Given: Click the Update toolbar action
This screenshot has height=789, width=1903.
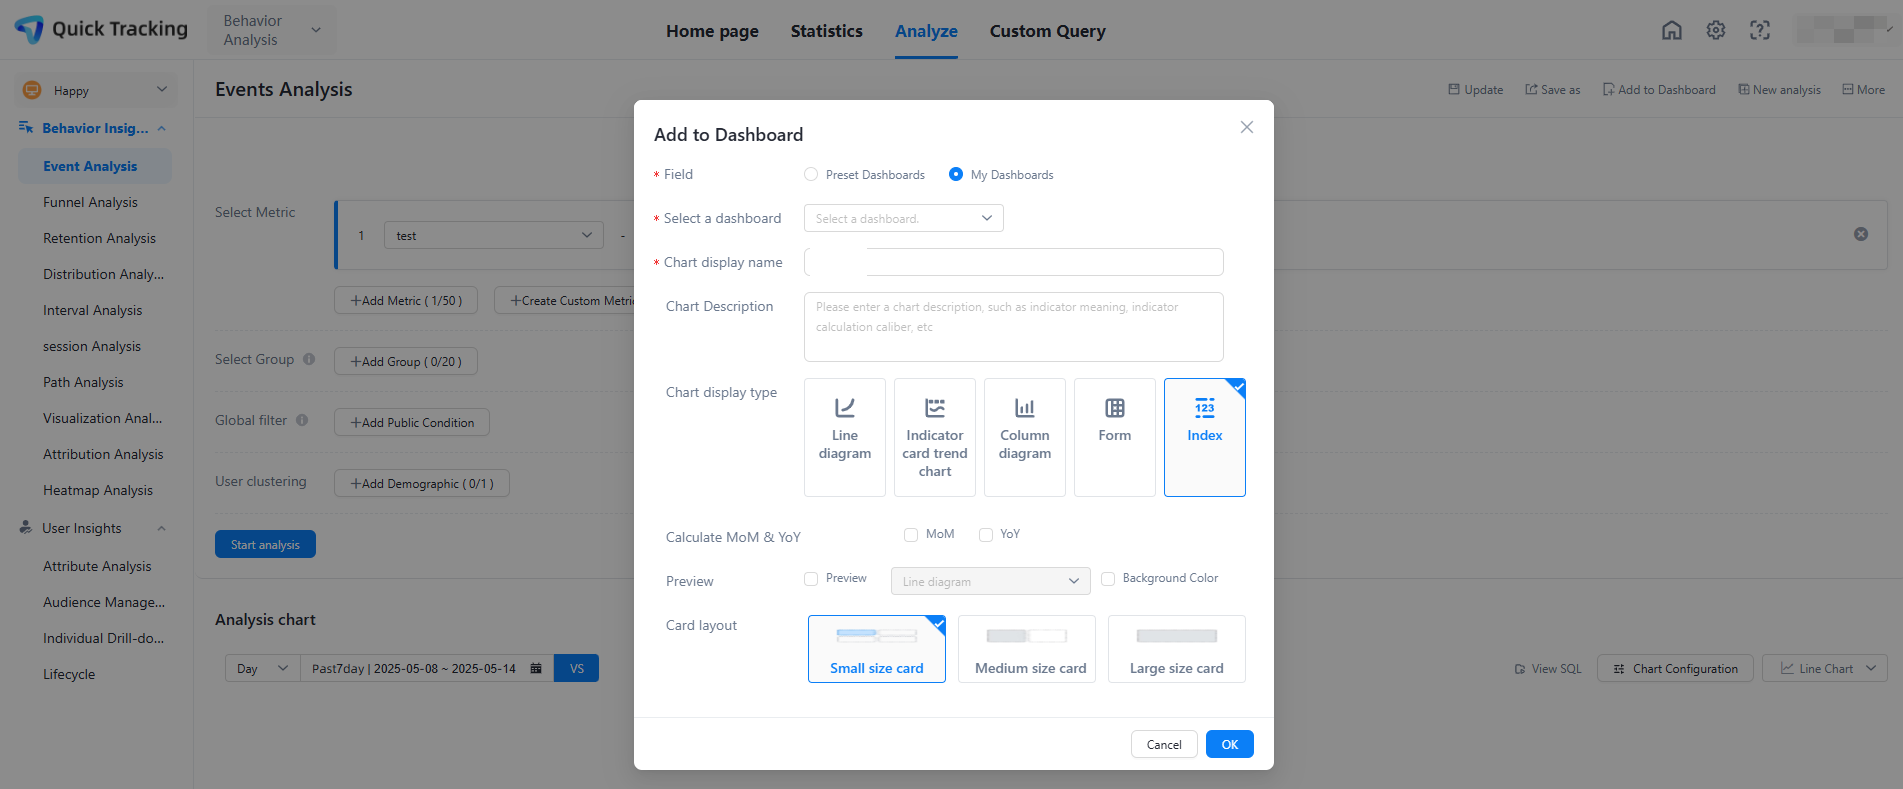Looking at the screenshot, I should click(1476, 90).
